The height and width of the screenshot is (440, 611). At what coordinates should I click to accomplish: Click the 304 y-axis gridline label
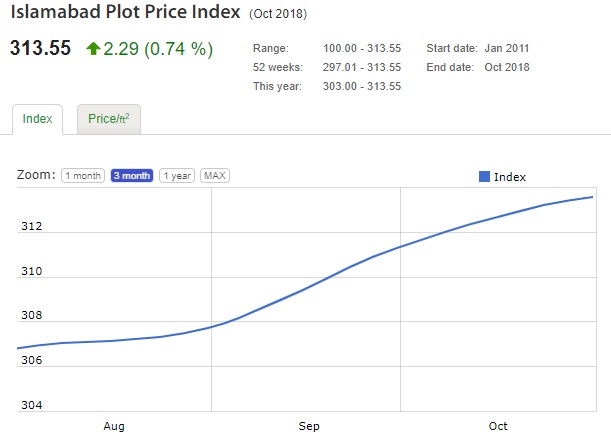coord(30,405)
